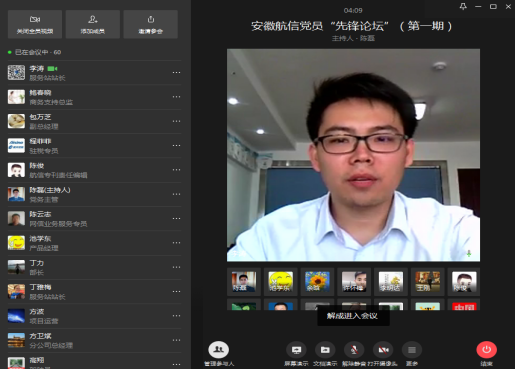Start 屏幕演示 screen sharing

tap(296, 354)
